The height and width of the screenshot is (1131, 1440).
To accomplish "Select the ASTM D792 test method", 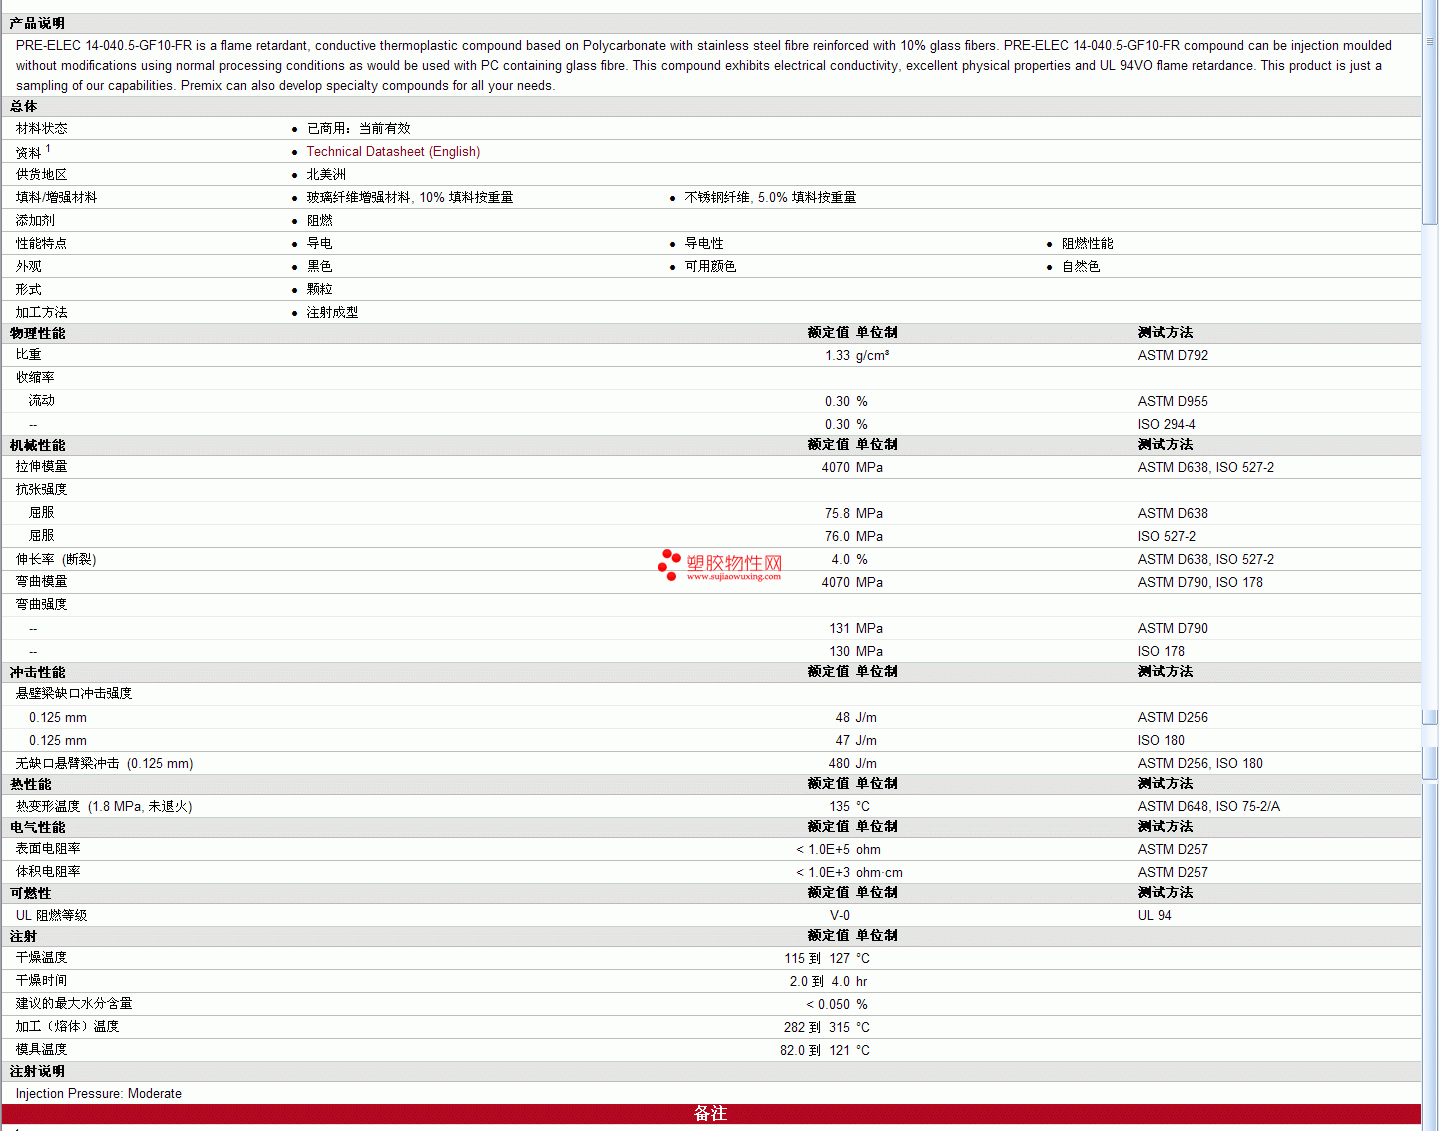I will 1172,356.
